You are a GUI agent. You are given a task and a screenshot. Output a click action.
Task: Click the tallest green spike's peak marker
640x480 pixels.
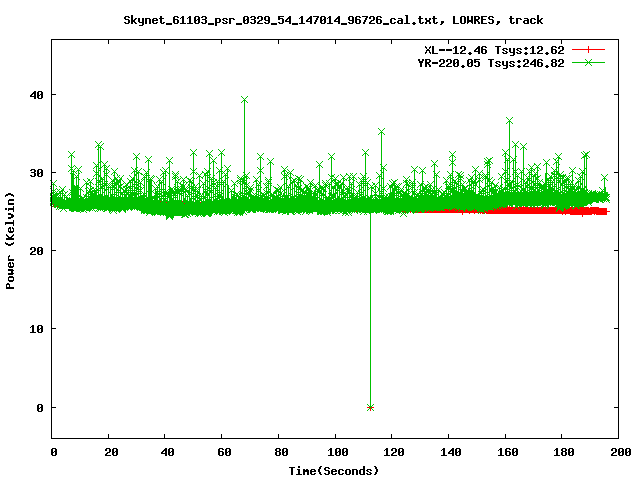tap(244, 99)
